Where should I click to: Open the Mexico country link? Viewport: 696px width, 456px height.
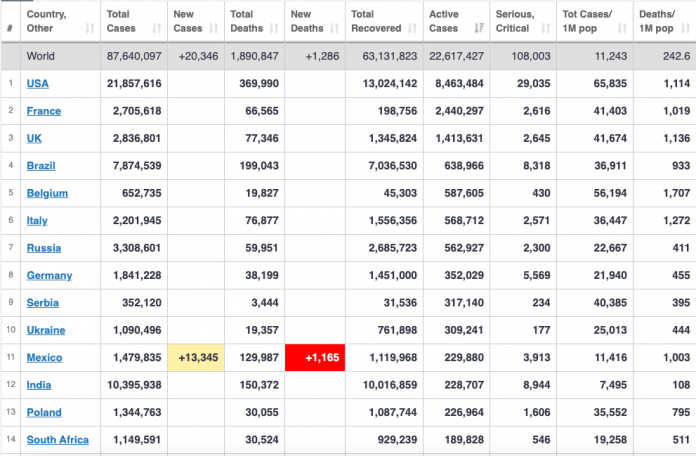pos(44,357)
